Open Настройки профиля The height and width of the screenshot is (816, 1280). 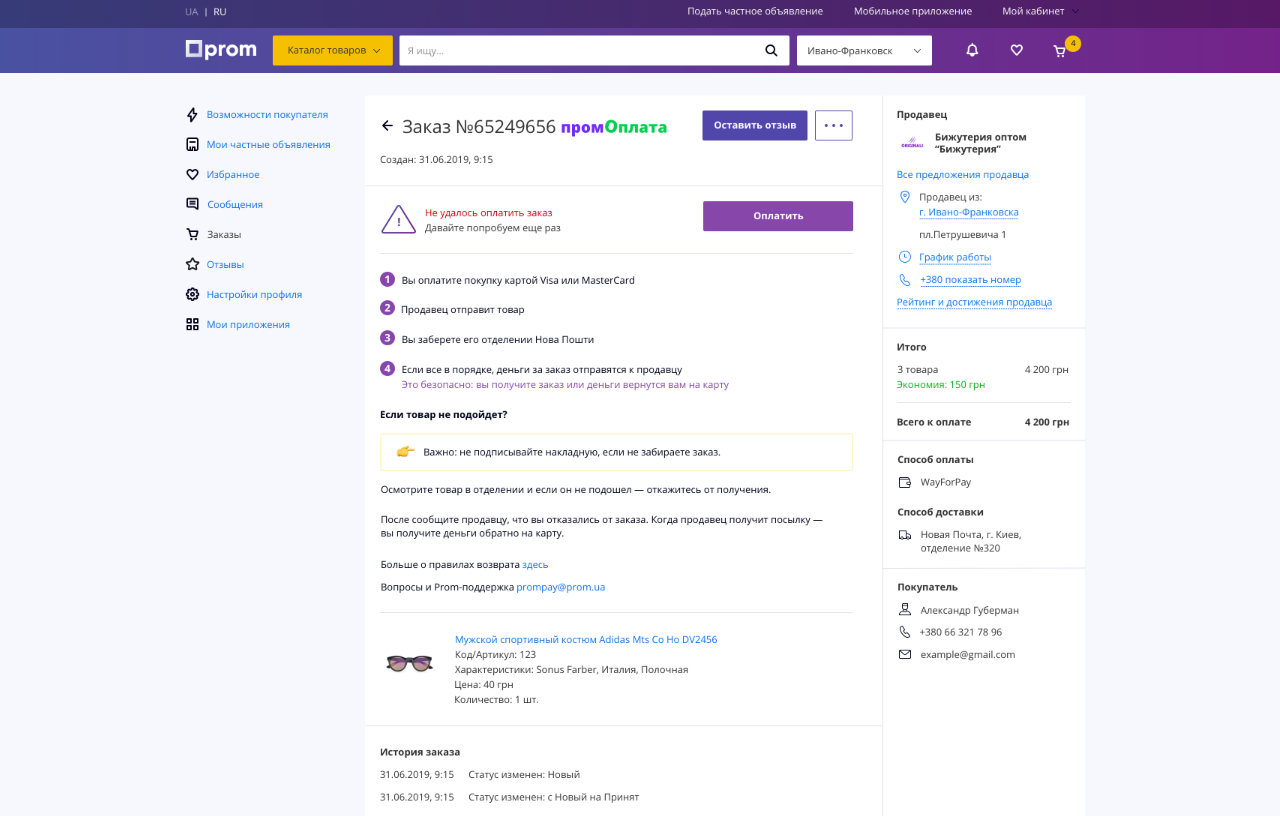click(254, 294)
